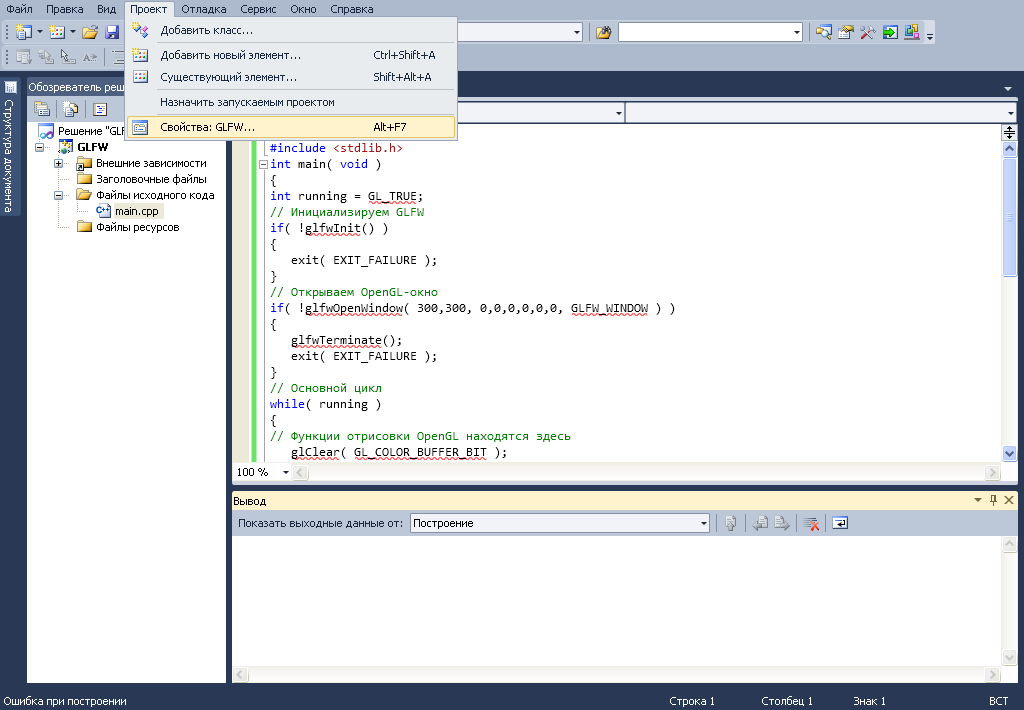This screenshot has width=1024, height=710.
Task: Click the Save (floppy disk) toolbar icon
Action: coord(112,32)
